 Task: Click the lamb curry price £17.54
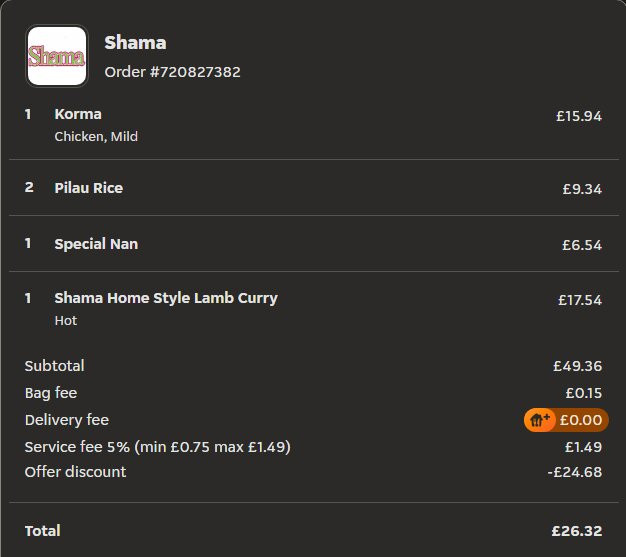[579, 299]
